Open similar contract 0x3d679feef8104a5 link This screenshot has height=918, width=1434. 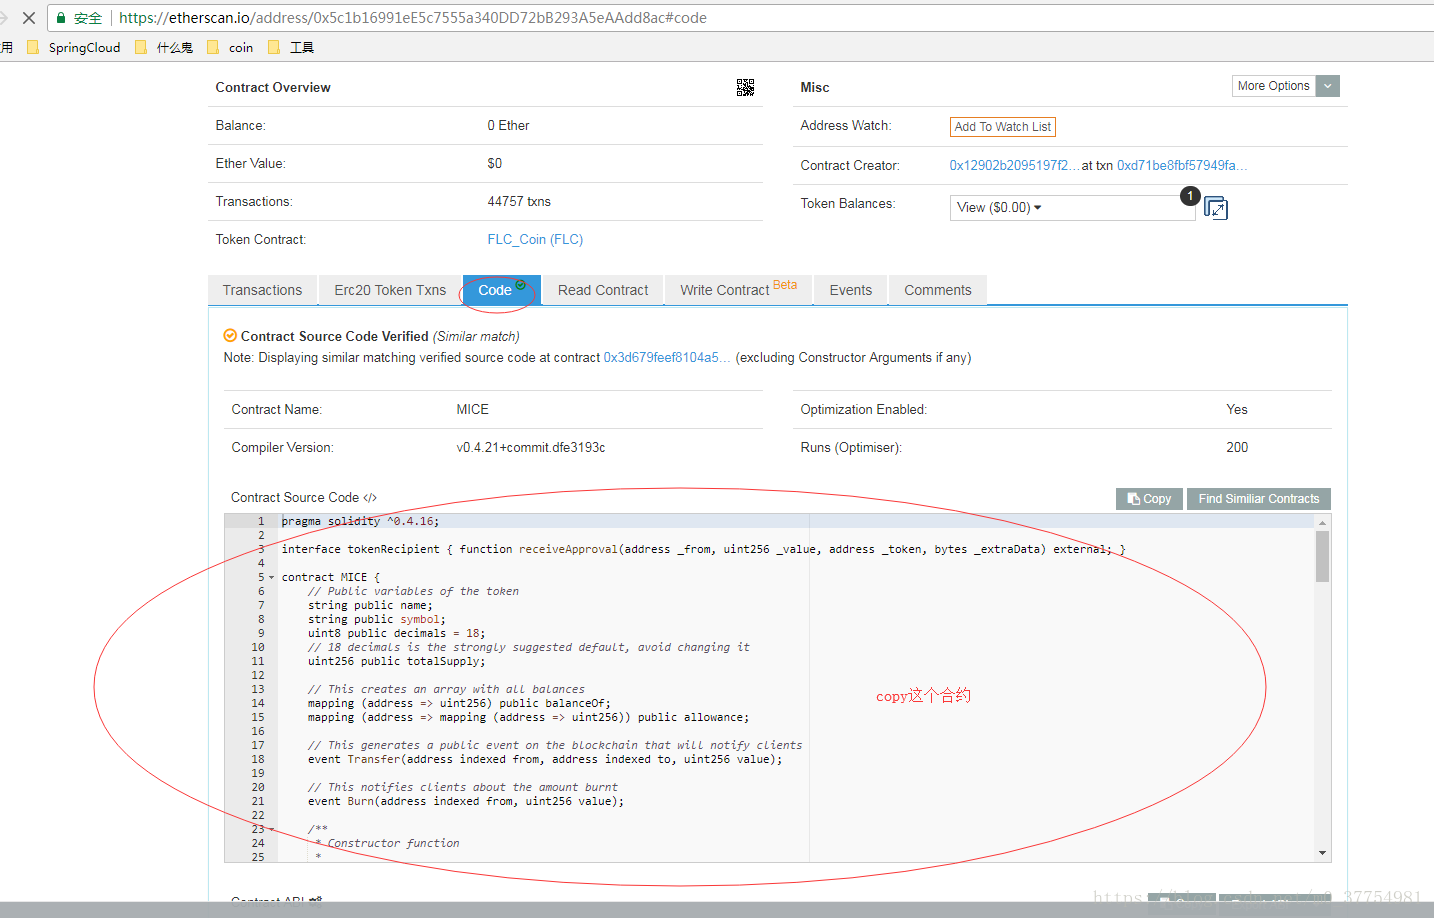click(667, 357)
